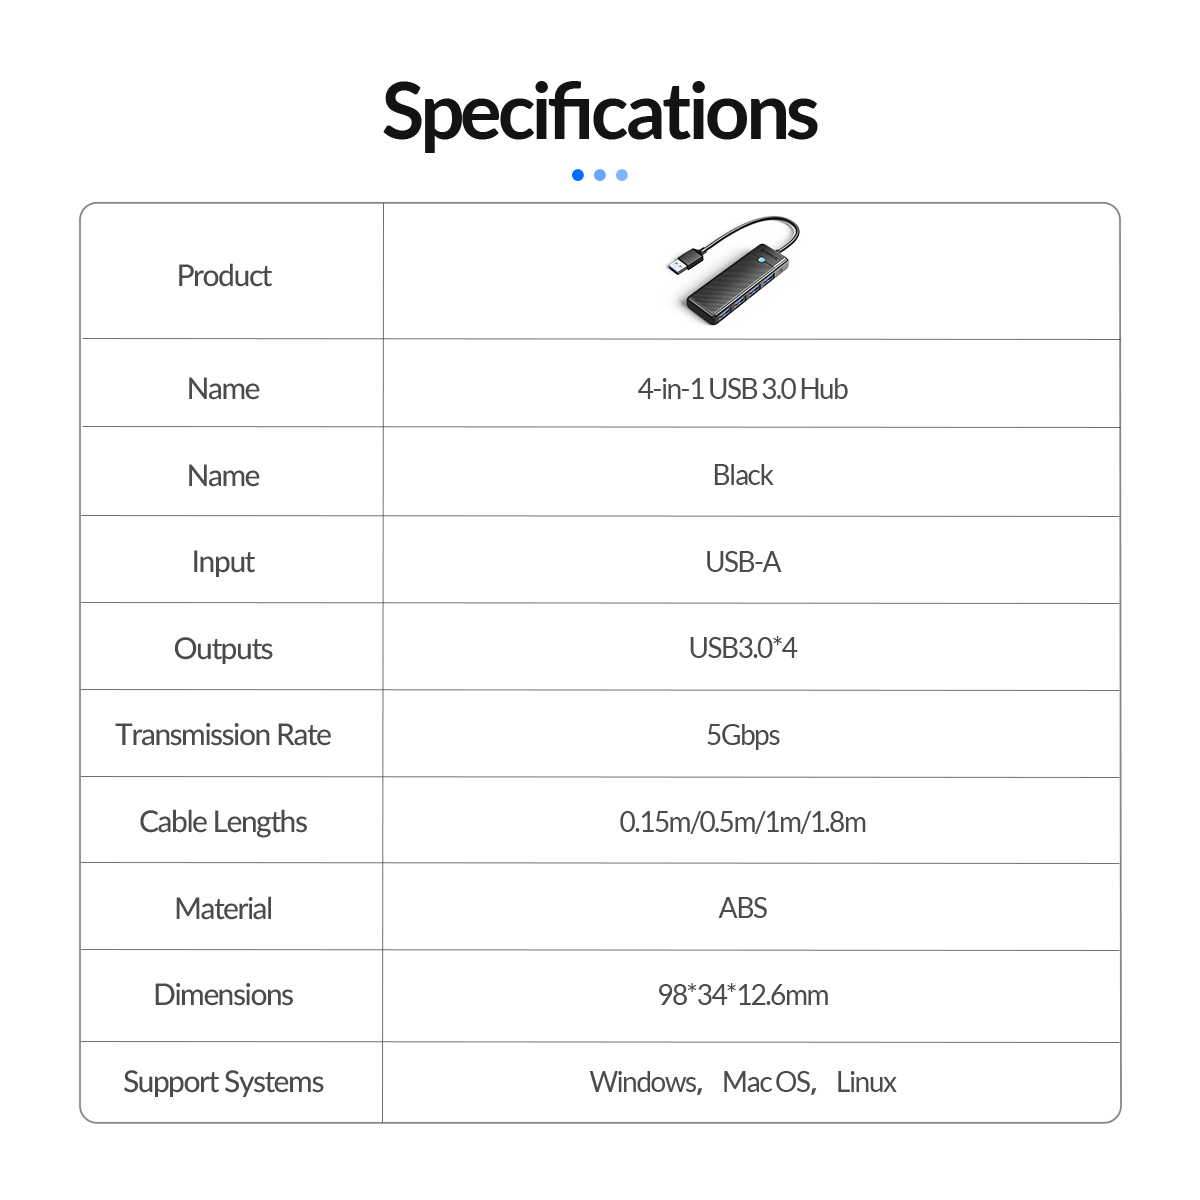Click the 4-in-1 USB 3.0 Hub text
The height and width of the screenshot is (1200, 1200).
[x=742, y=389]
